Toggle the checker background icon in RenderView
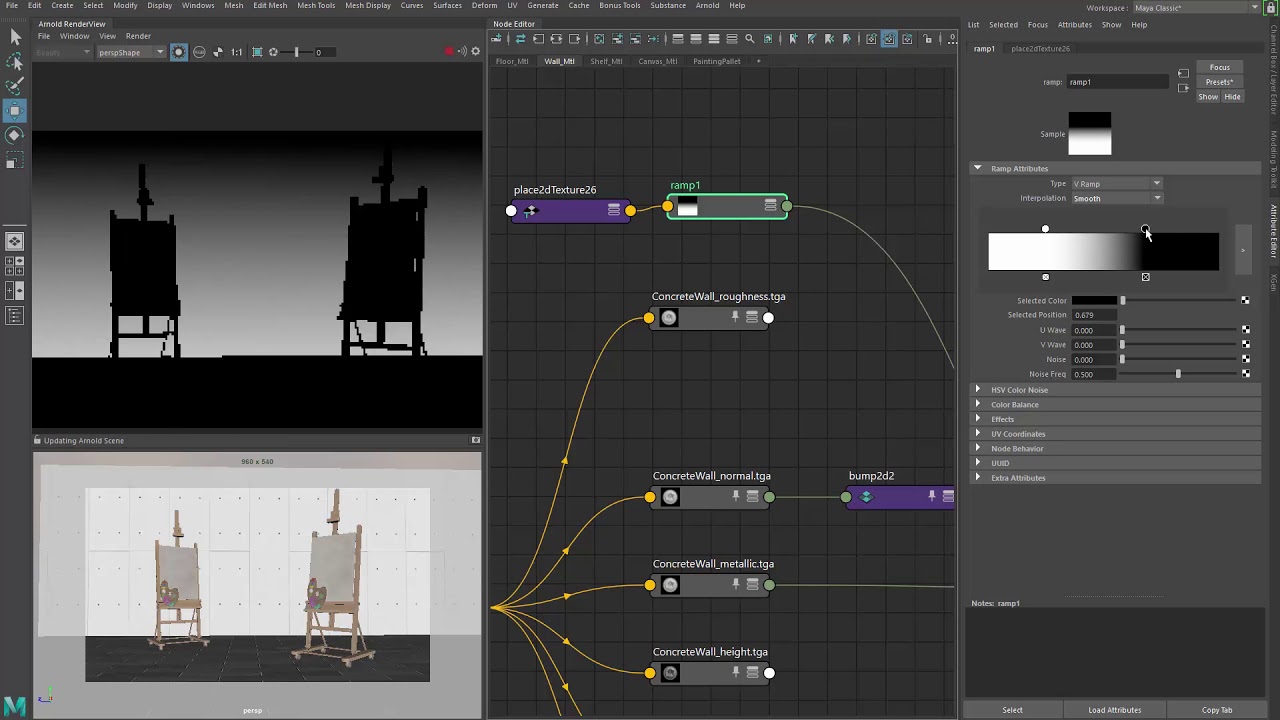 (218, 52)
